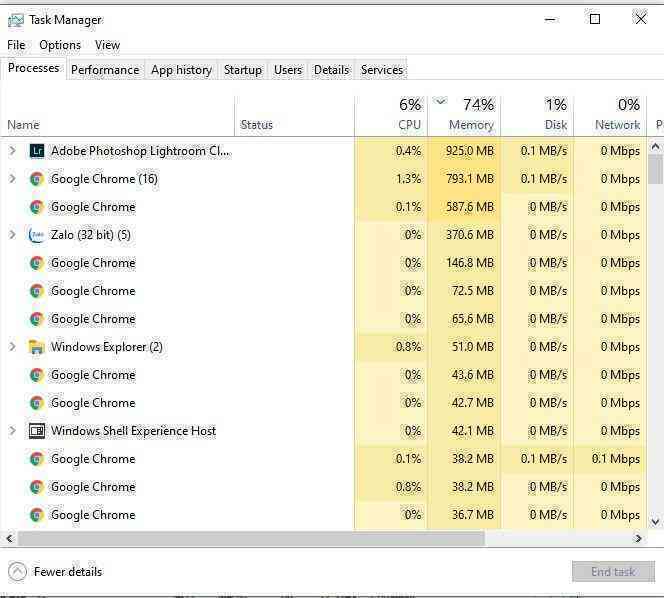
Task: Sort by the Status column header
Action: [x=294, y=116]
